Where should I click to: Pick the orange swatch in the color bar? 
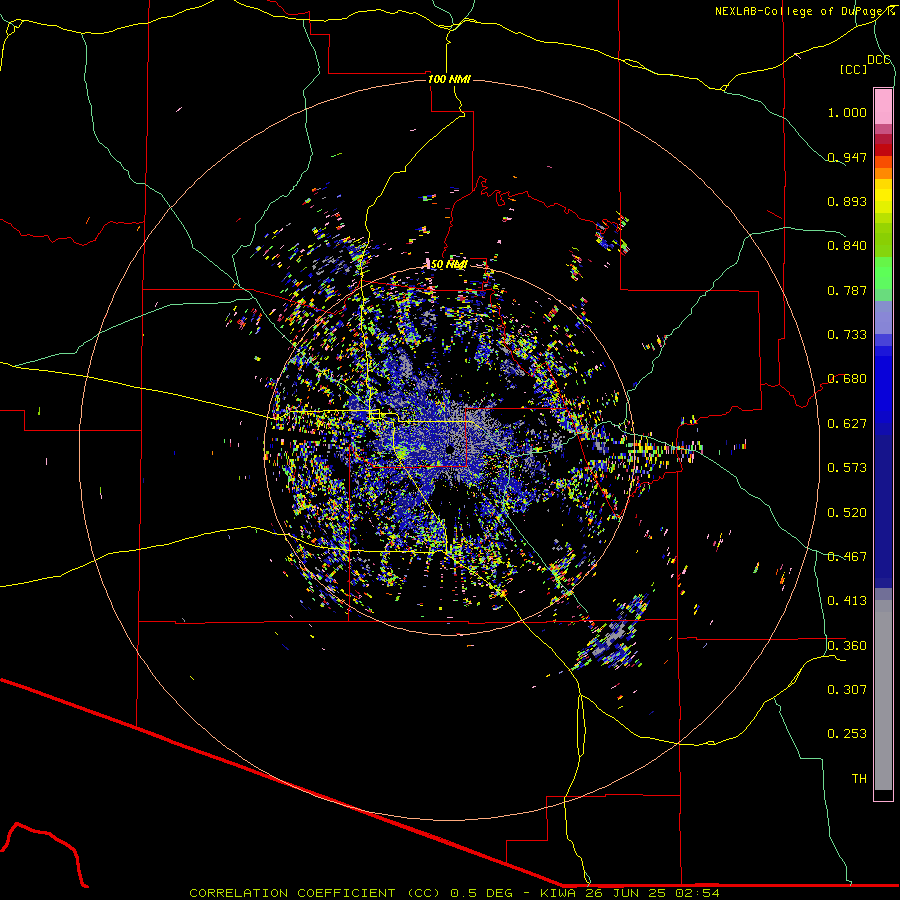tap(883, 173)
